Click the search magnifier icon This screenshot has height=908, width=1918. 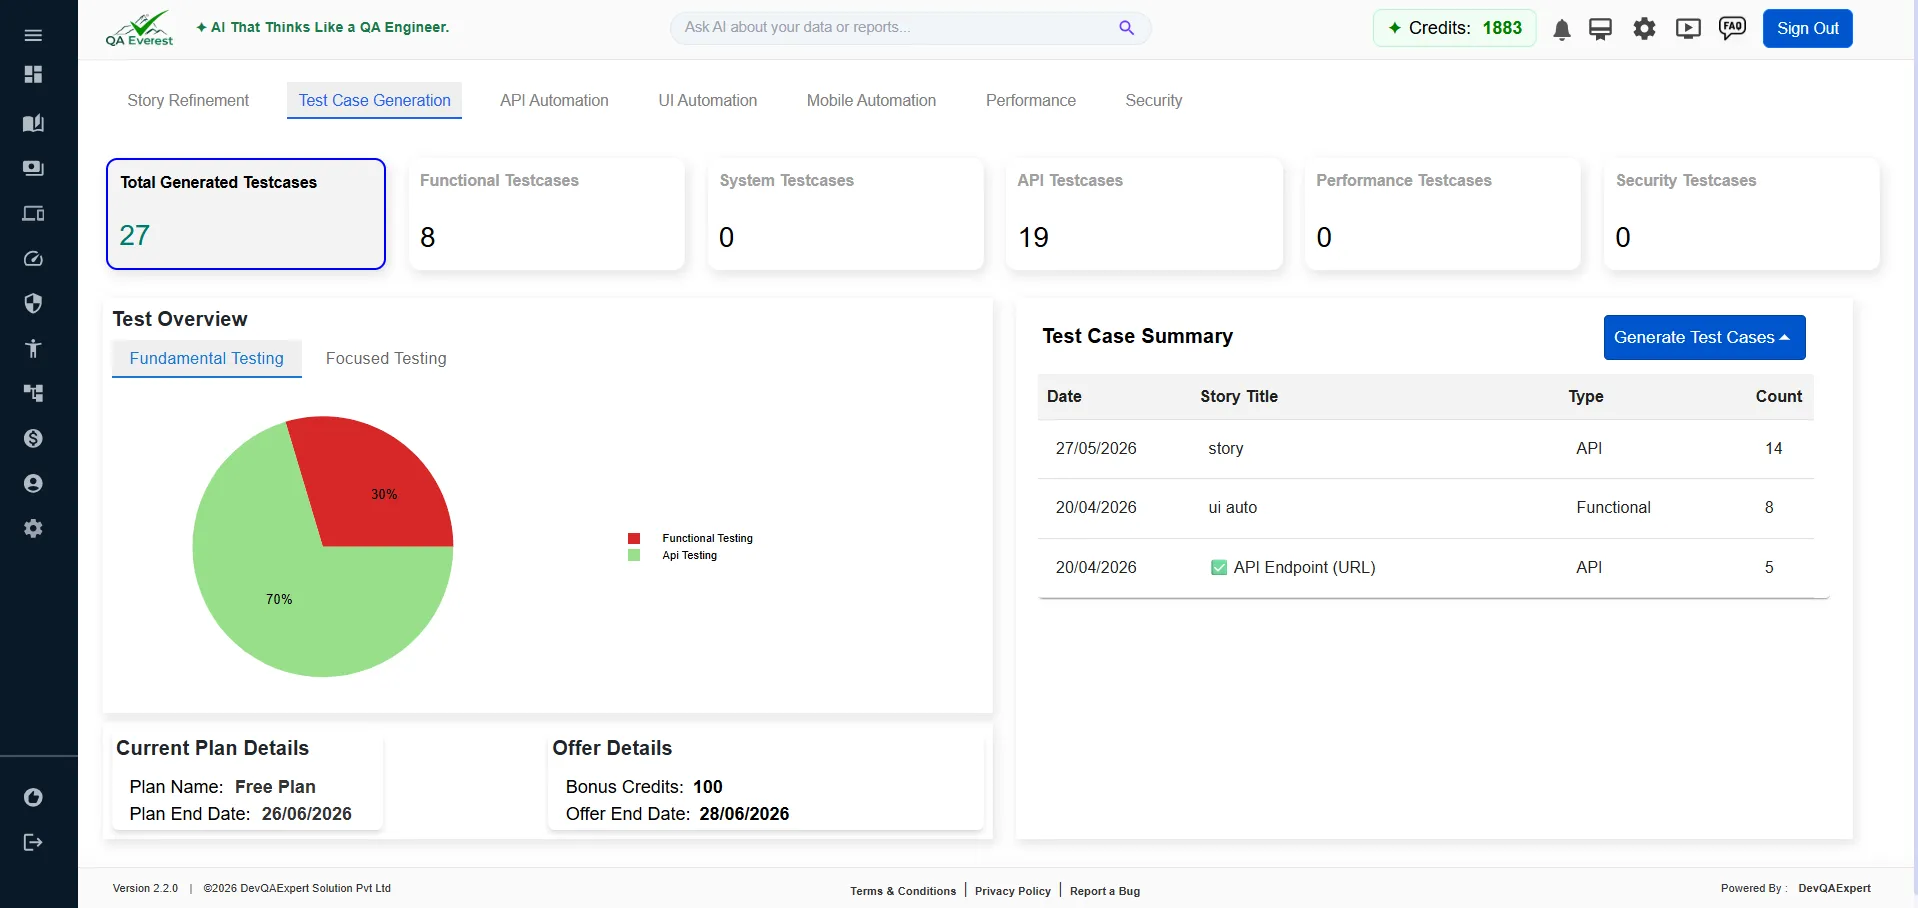click(x=1126, y=28)
